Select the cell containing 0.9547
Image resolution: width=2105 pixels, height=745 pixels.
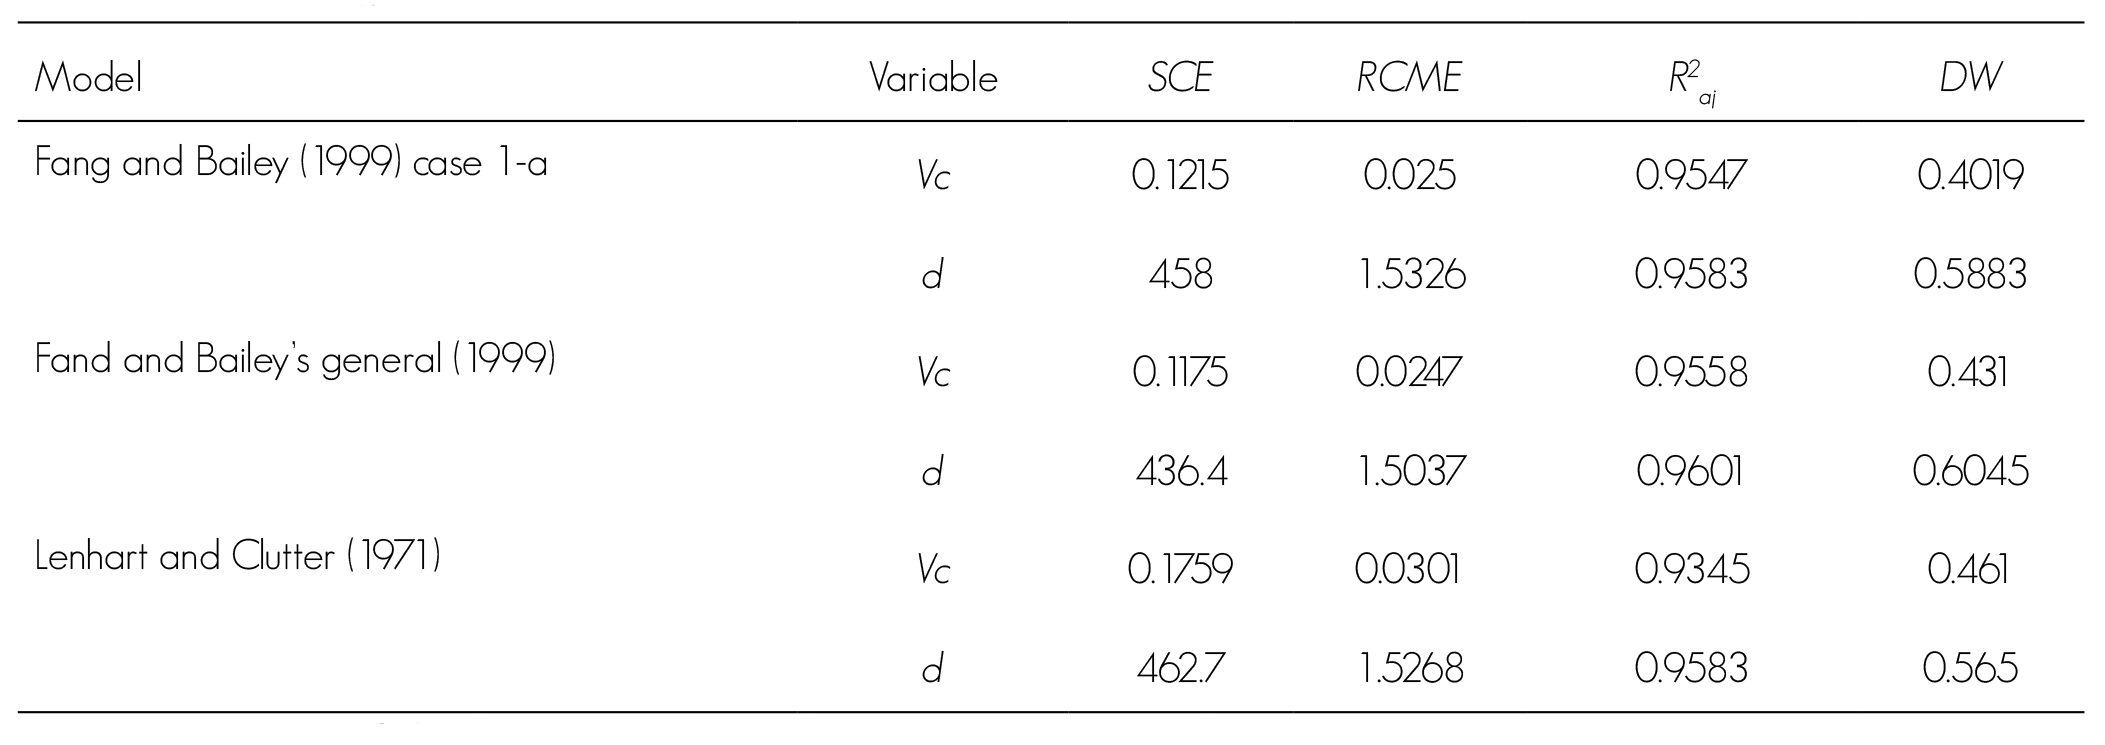click(x=1691, y=176)
